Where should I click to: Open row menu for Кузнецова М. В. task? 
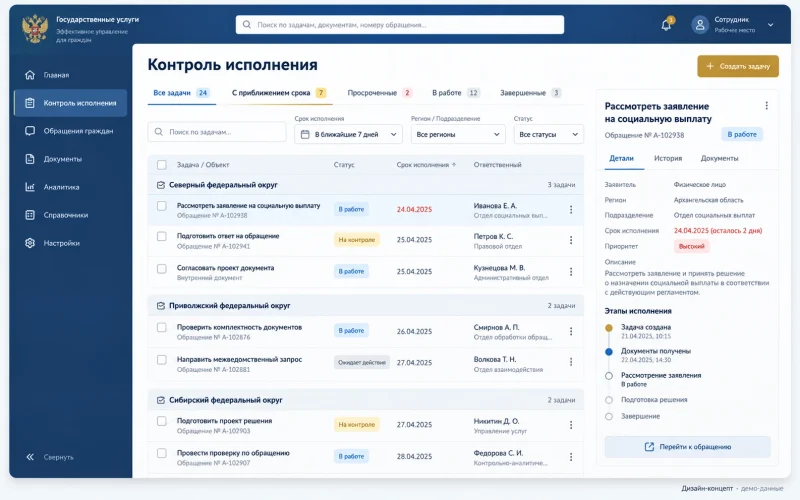(571, 272)
